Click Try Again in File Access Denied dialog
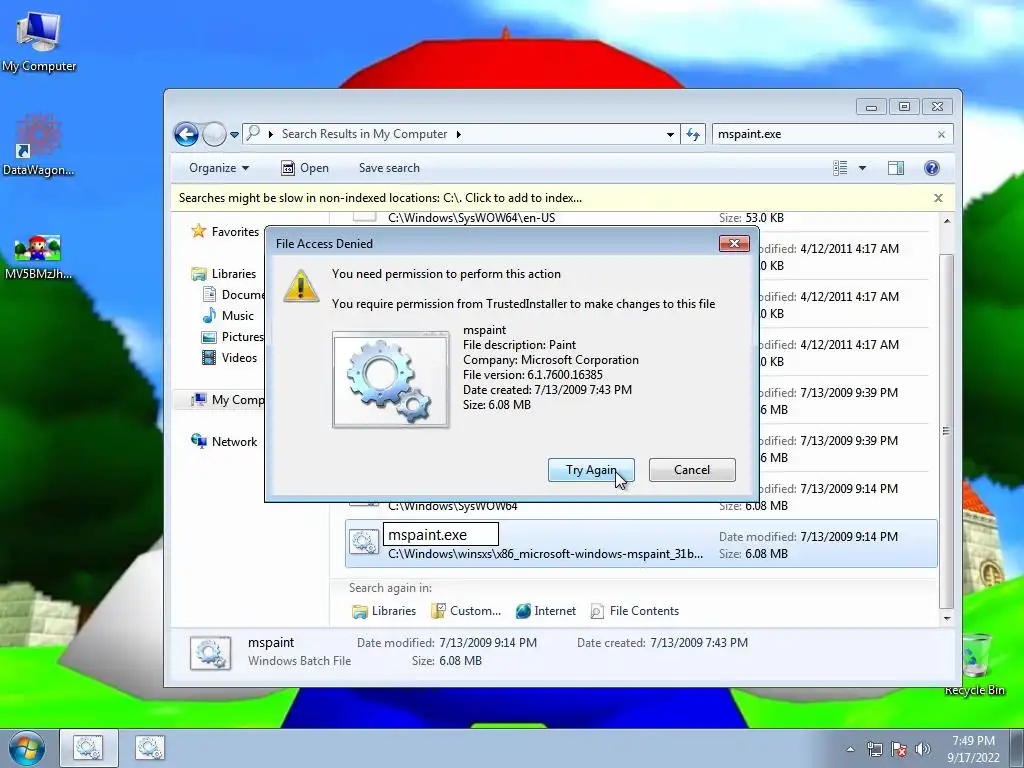1024x768 pixels. (591, 470)
